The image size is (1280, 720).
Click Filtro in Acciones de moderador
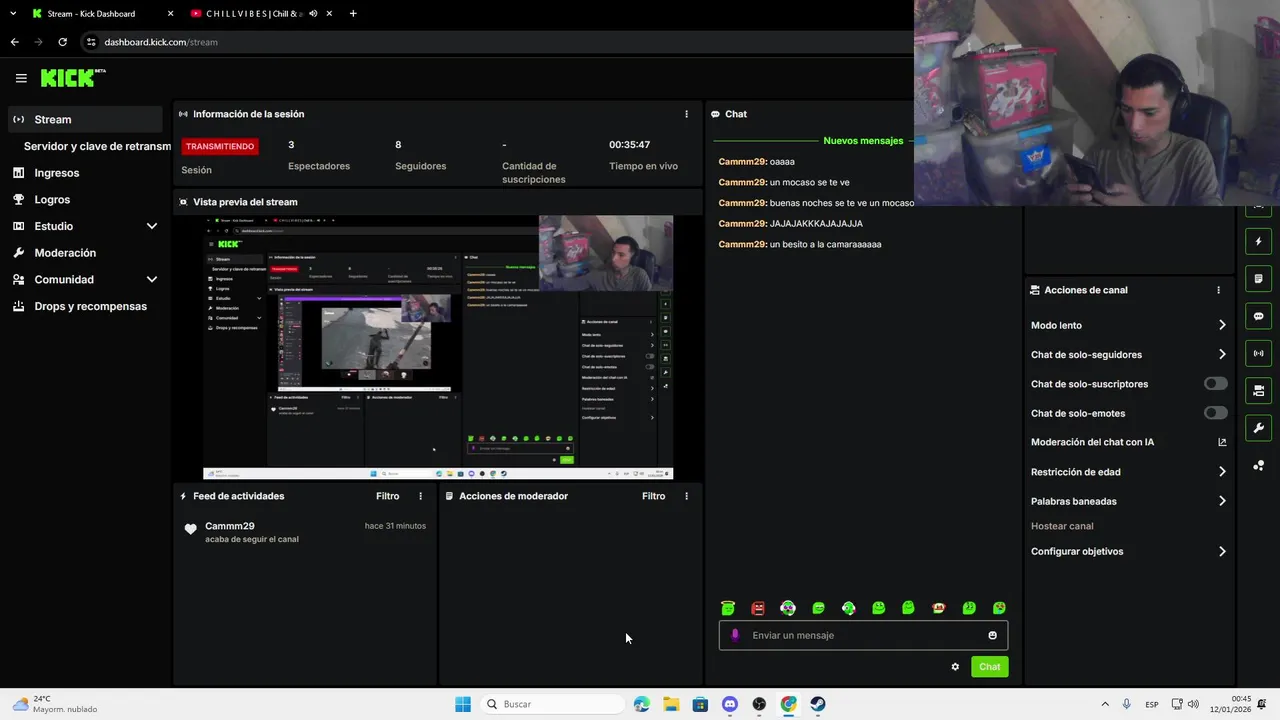click(x=653, y=496)
